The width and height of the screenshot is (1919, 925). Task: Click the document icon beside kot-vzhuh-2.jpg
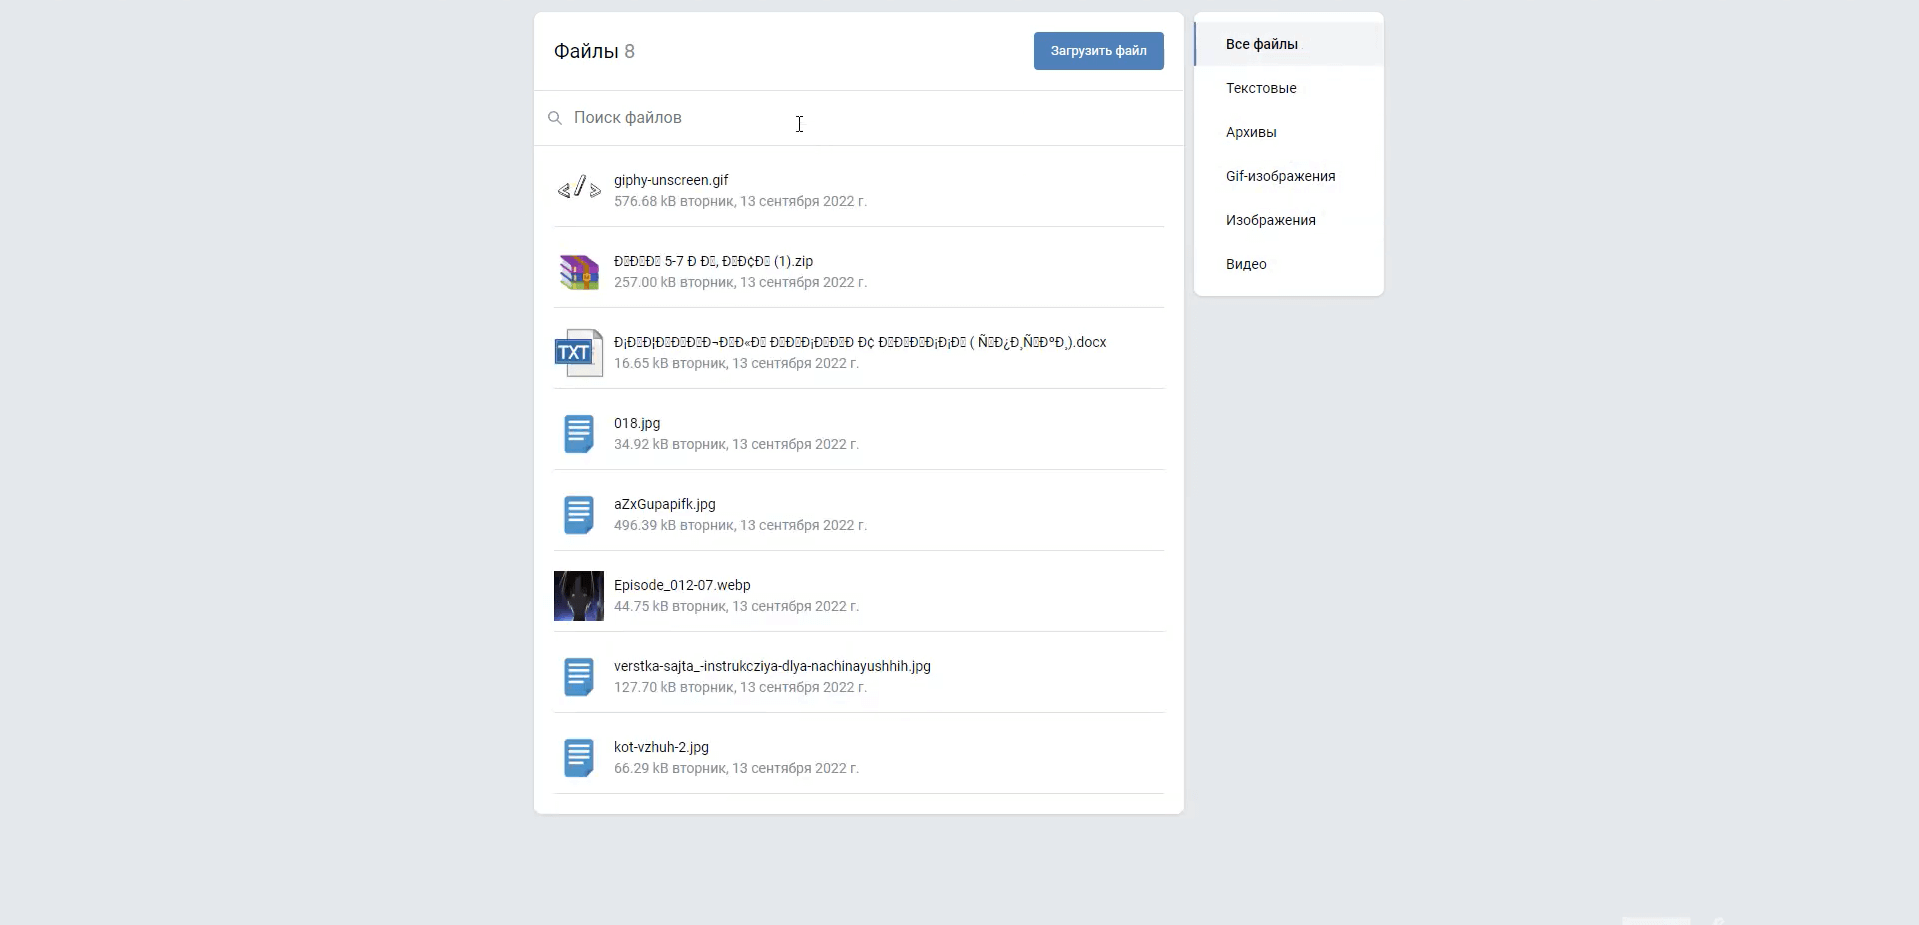(x=579, y=758)
